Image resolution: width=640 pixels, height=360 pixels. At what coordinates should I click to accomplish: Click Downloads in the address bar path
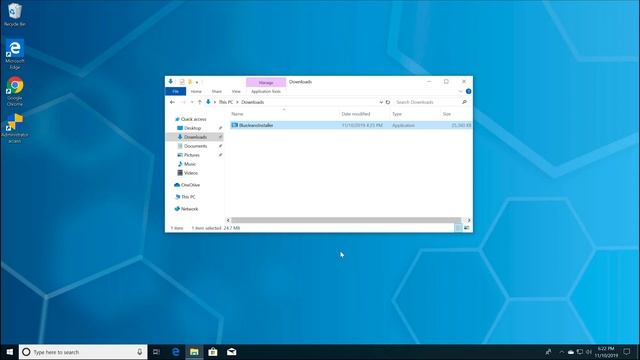point(253,102)
